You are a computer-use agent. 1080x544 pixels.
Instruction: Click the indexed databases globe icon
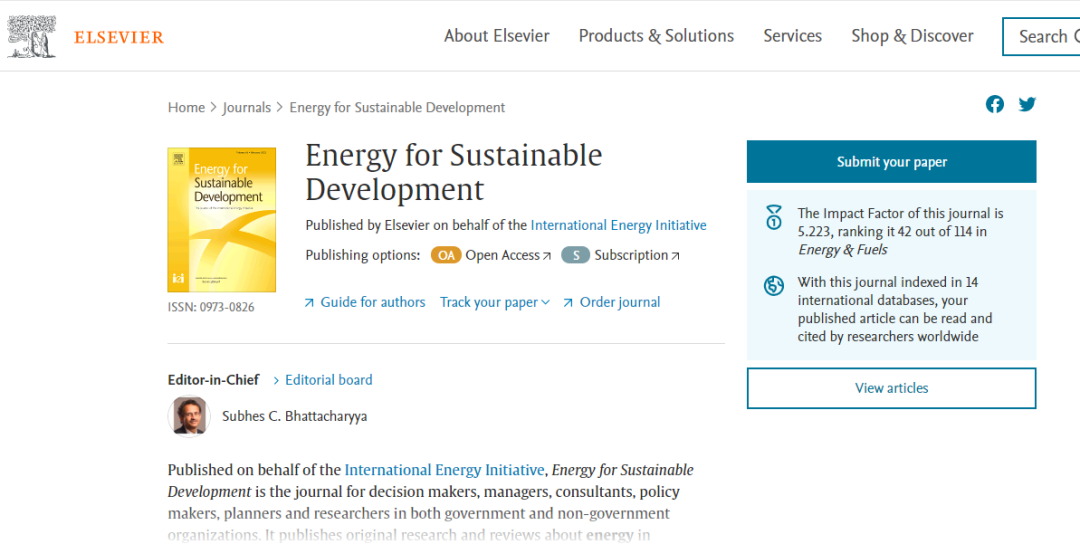(773, 286)
